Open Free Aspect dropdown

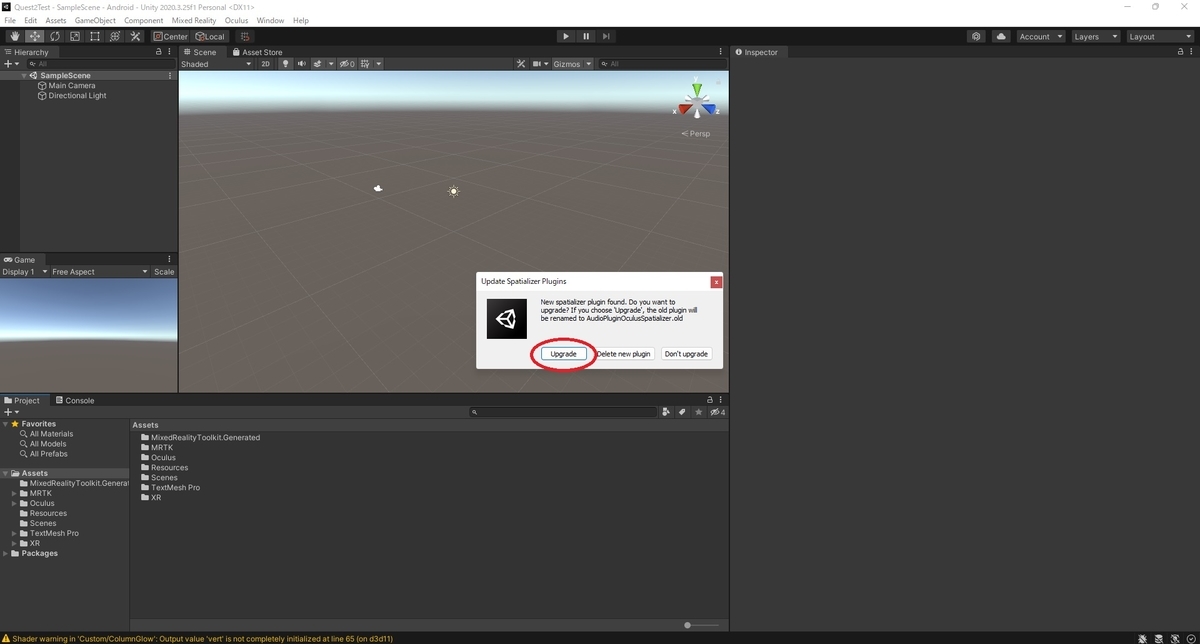pyautogui.click(x=99, y=272)
